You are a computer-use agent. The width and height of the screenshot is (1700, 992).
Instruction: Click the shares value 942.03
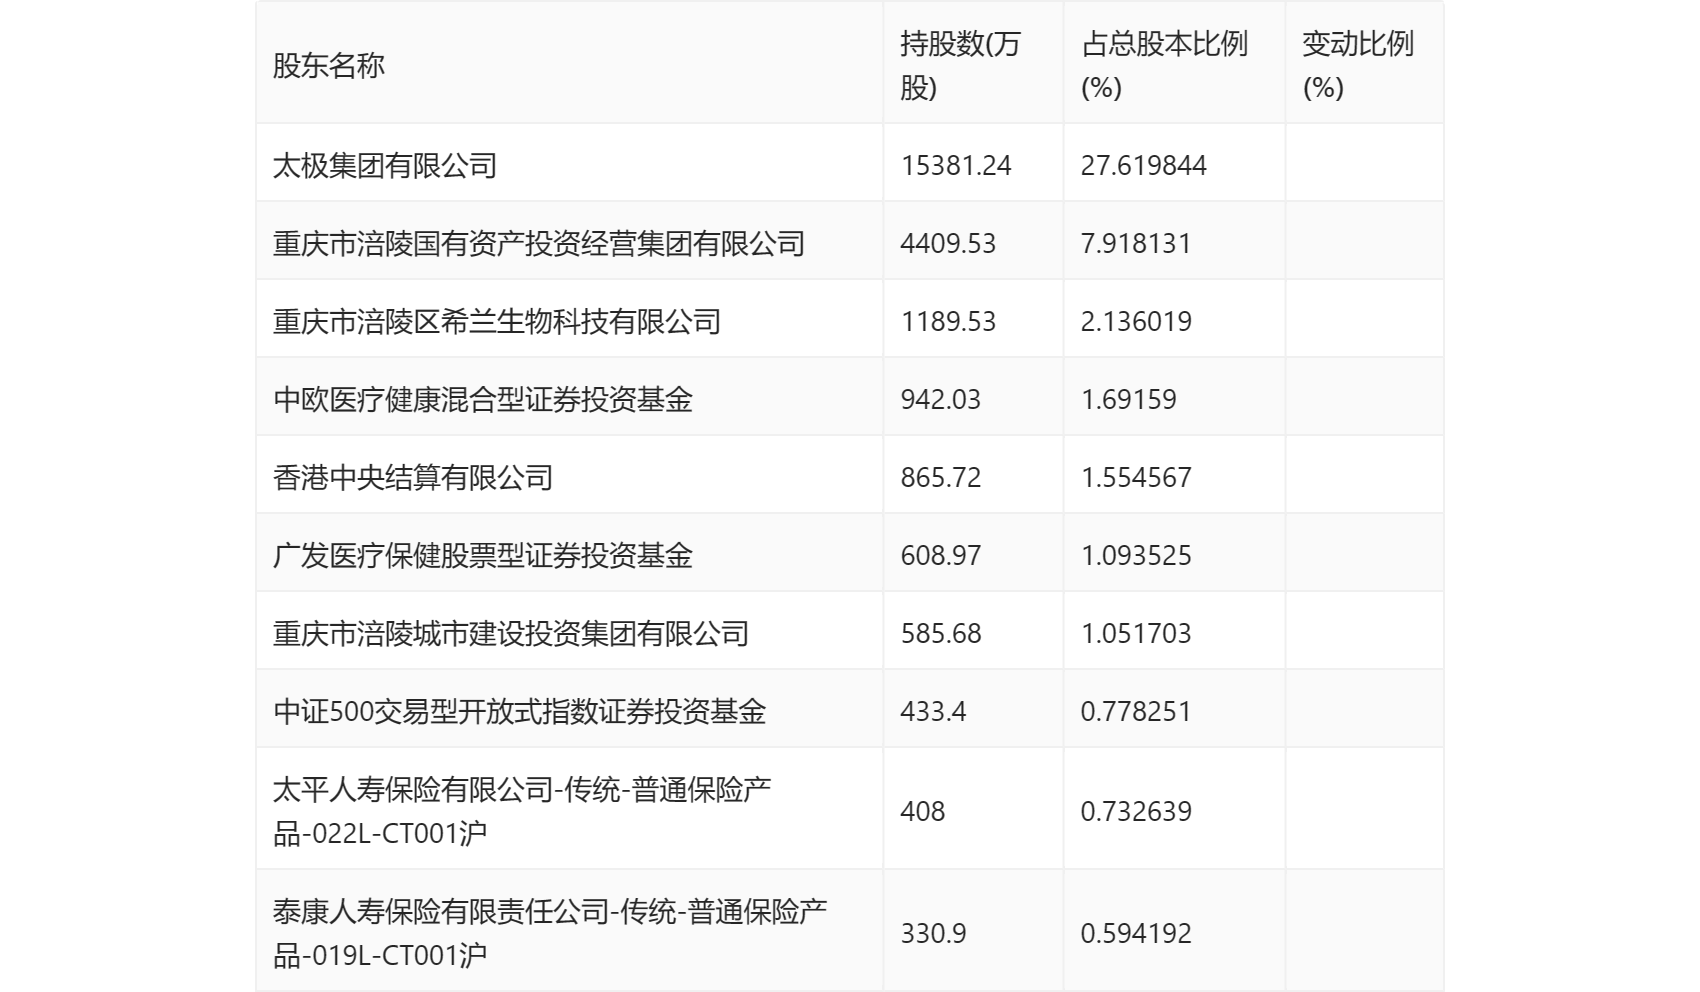click(940, 399)
